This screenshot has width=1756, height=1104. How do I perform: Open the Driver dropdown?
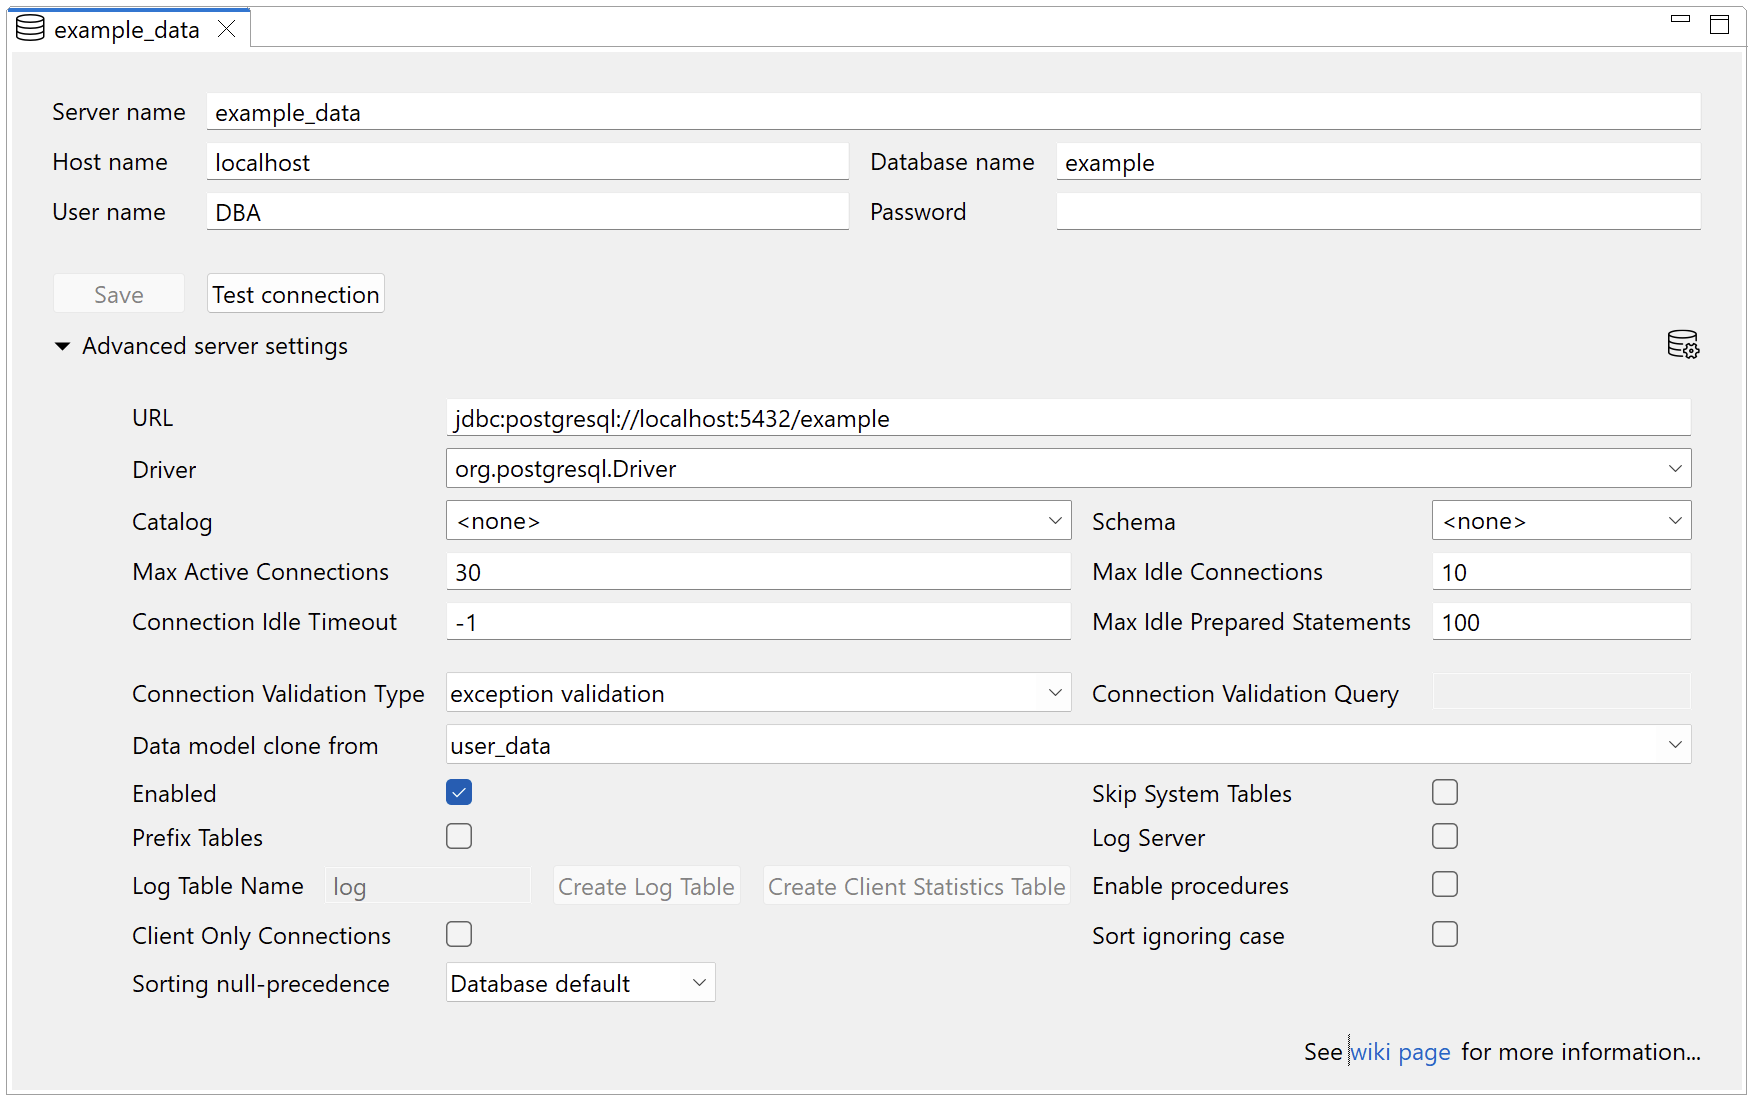click(x=1067, y=469)
